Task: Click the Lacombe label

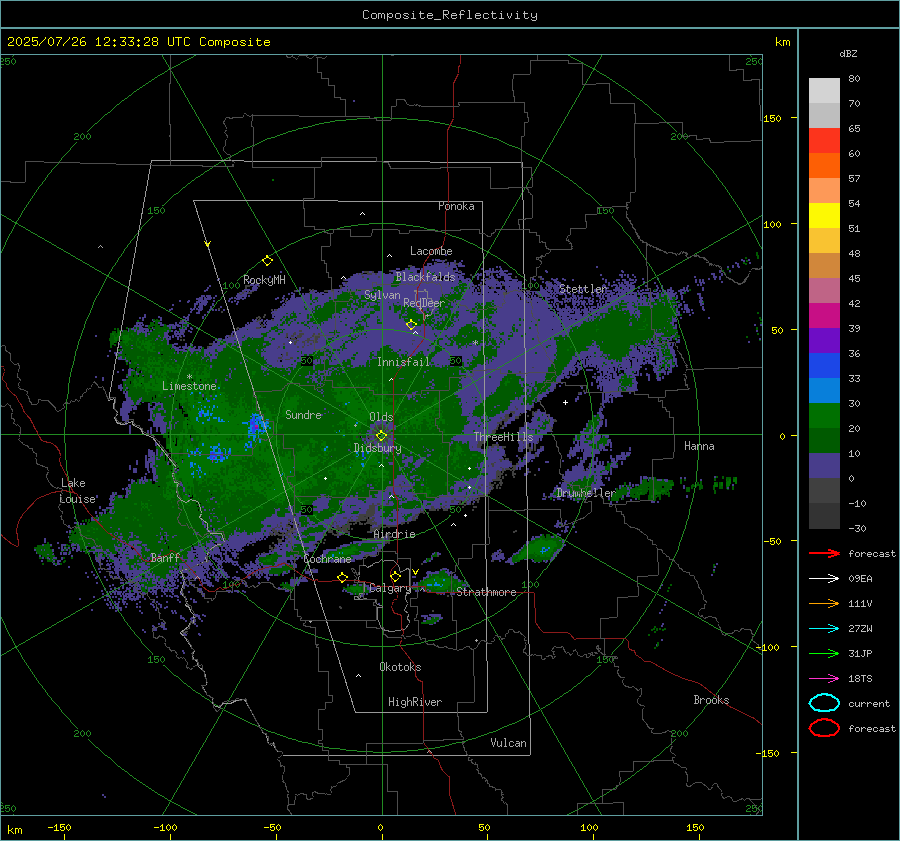Action: click(x=431, y=251)
